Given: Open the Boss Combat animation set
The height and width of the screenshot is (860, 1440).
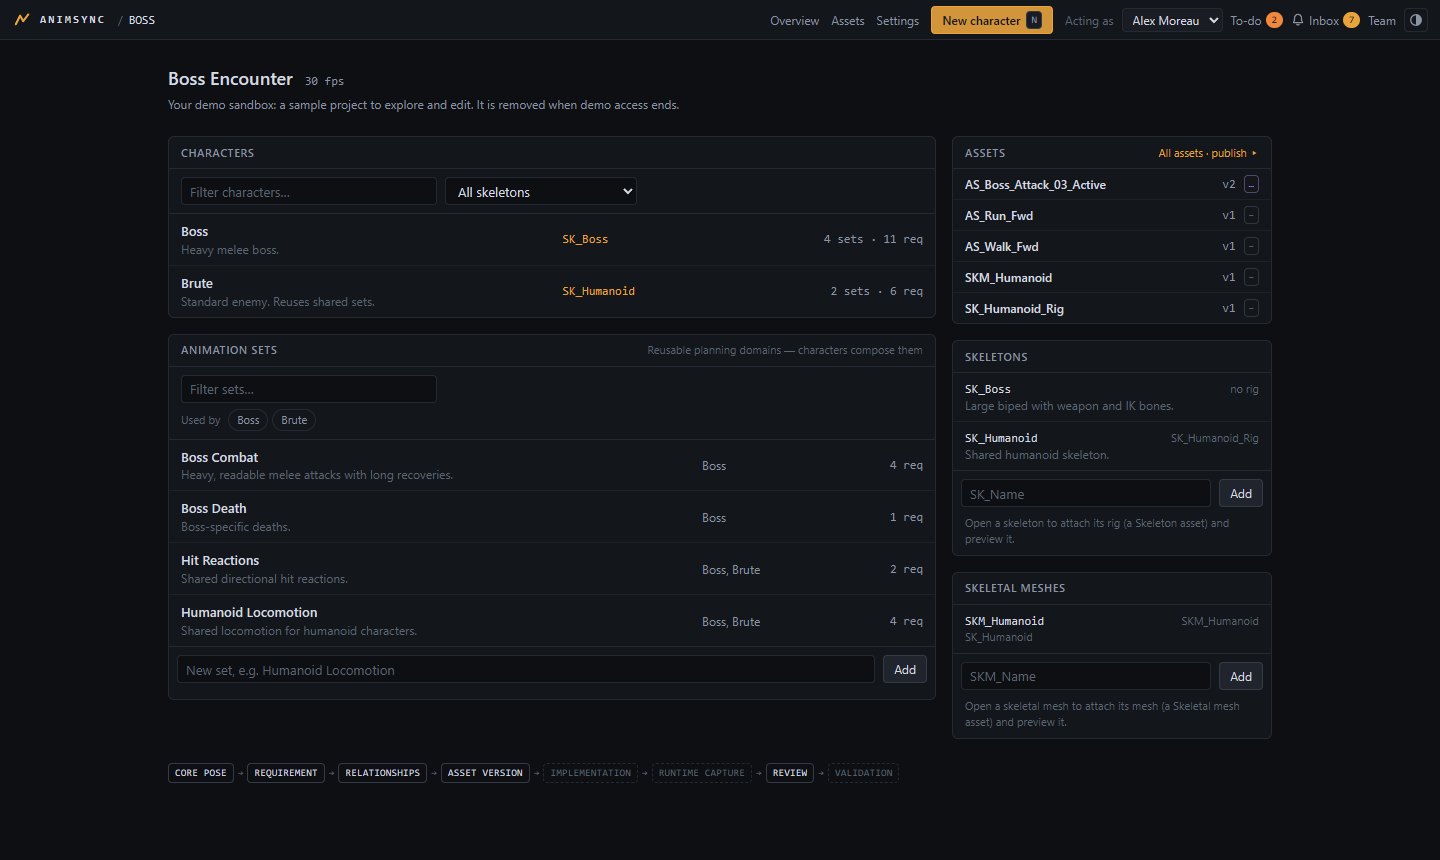Looking at the screenshot, I should [x=552, y=465].
